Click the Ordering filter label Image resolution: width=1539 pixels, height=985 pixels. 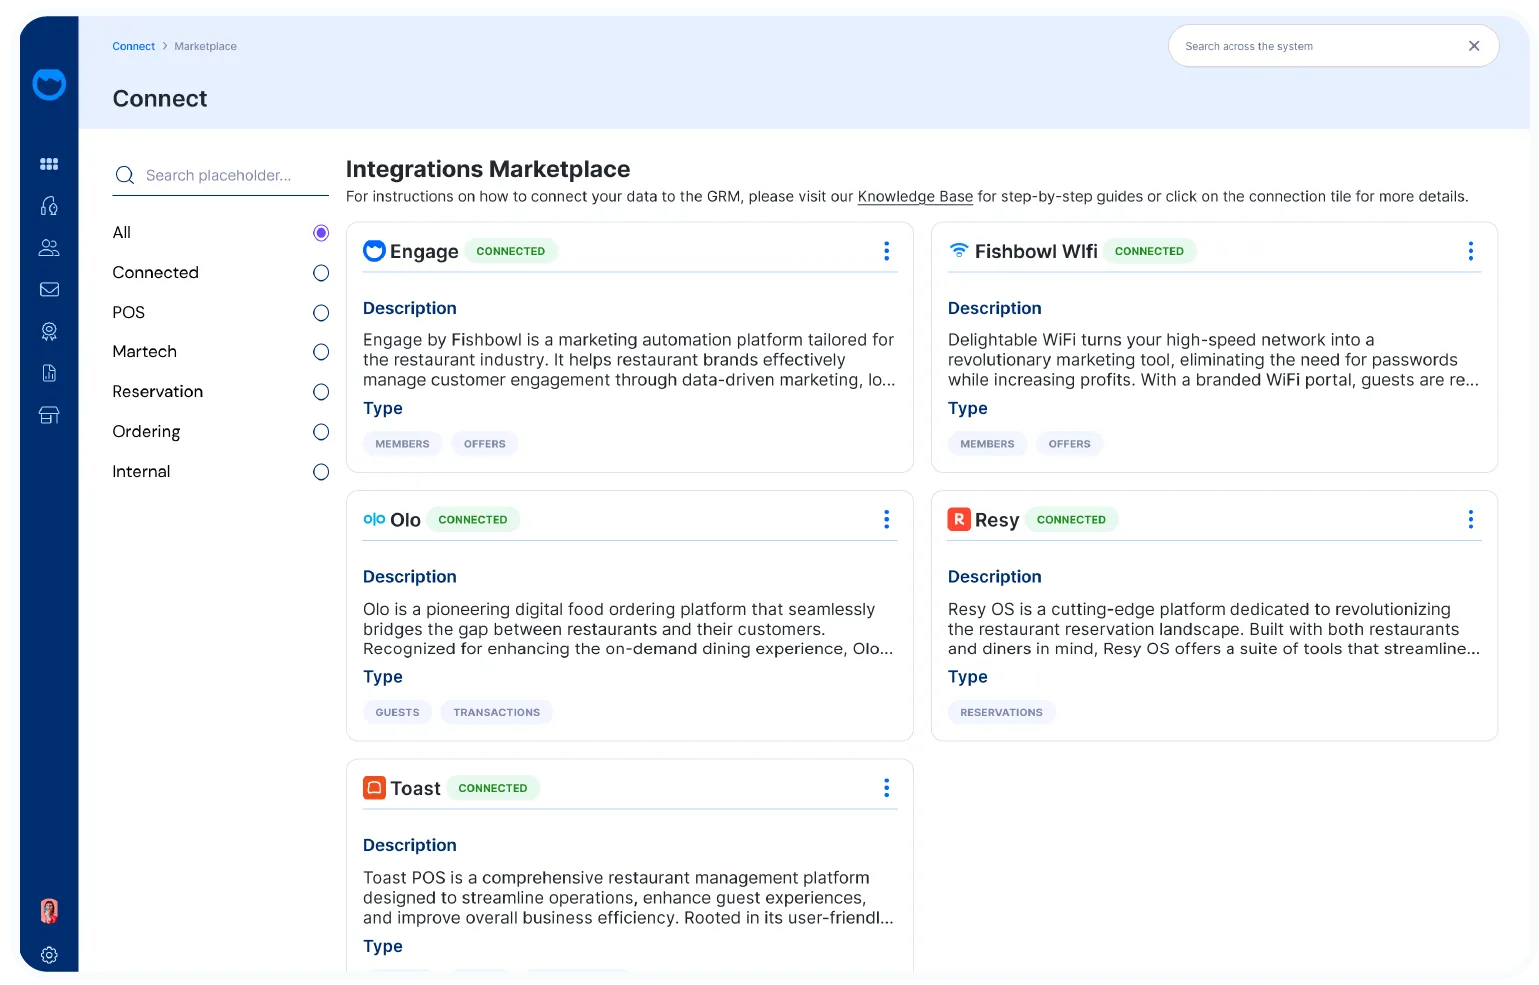(x=146, y=432)
